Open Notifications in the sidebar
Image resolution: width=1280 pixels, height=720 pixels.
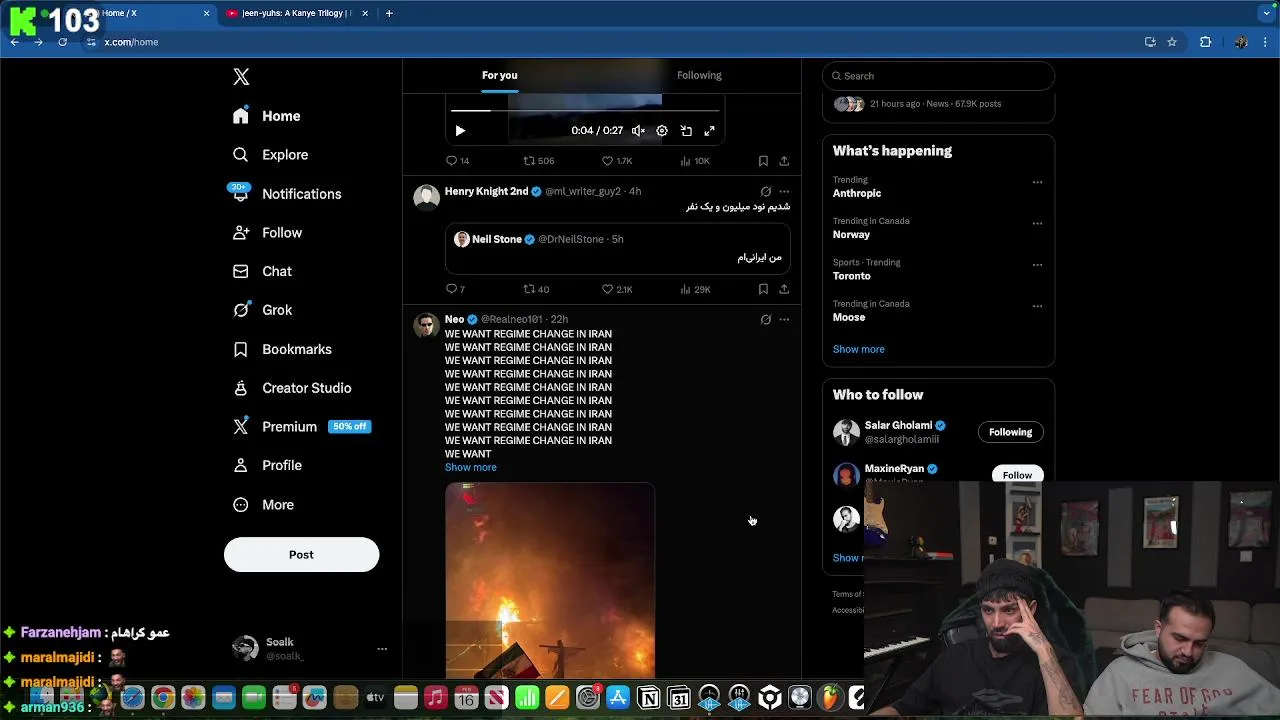point(286,194)
